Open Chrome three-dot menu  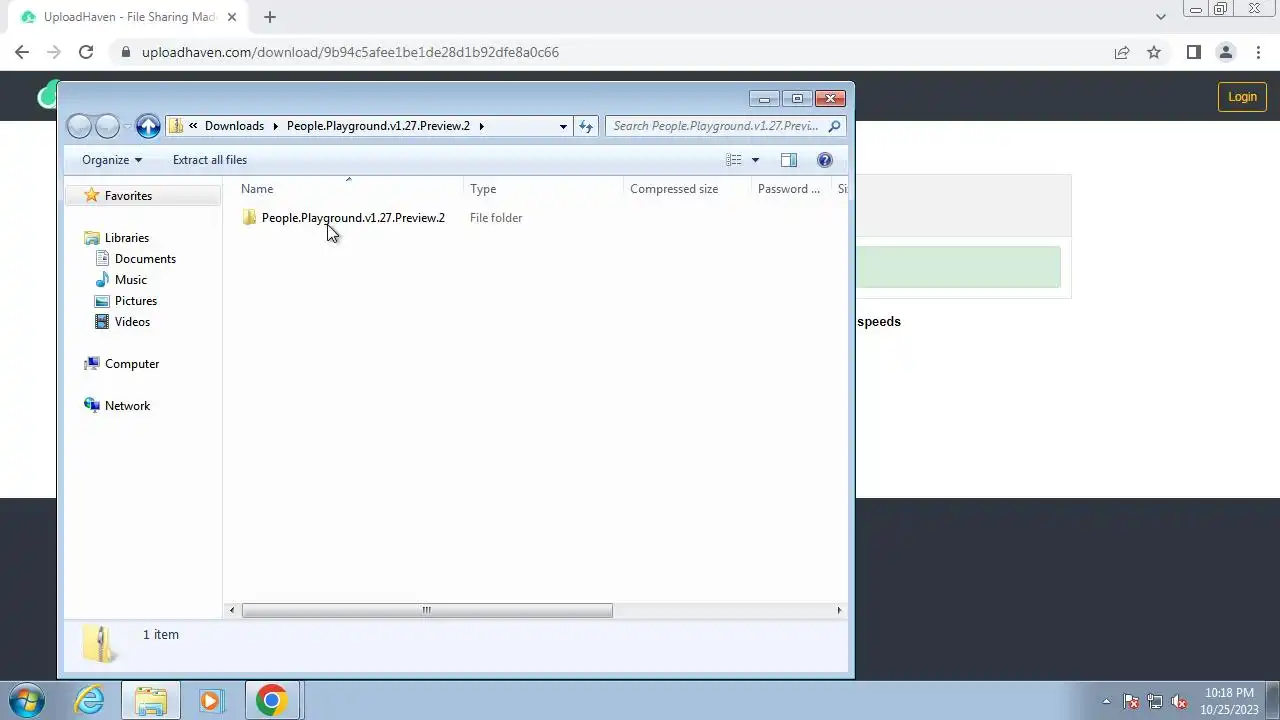click(x=1258, y=52)
